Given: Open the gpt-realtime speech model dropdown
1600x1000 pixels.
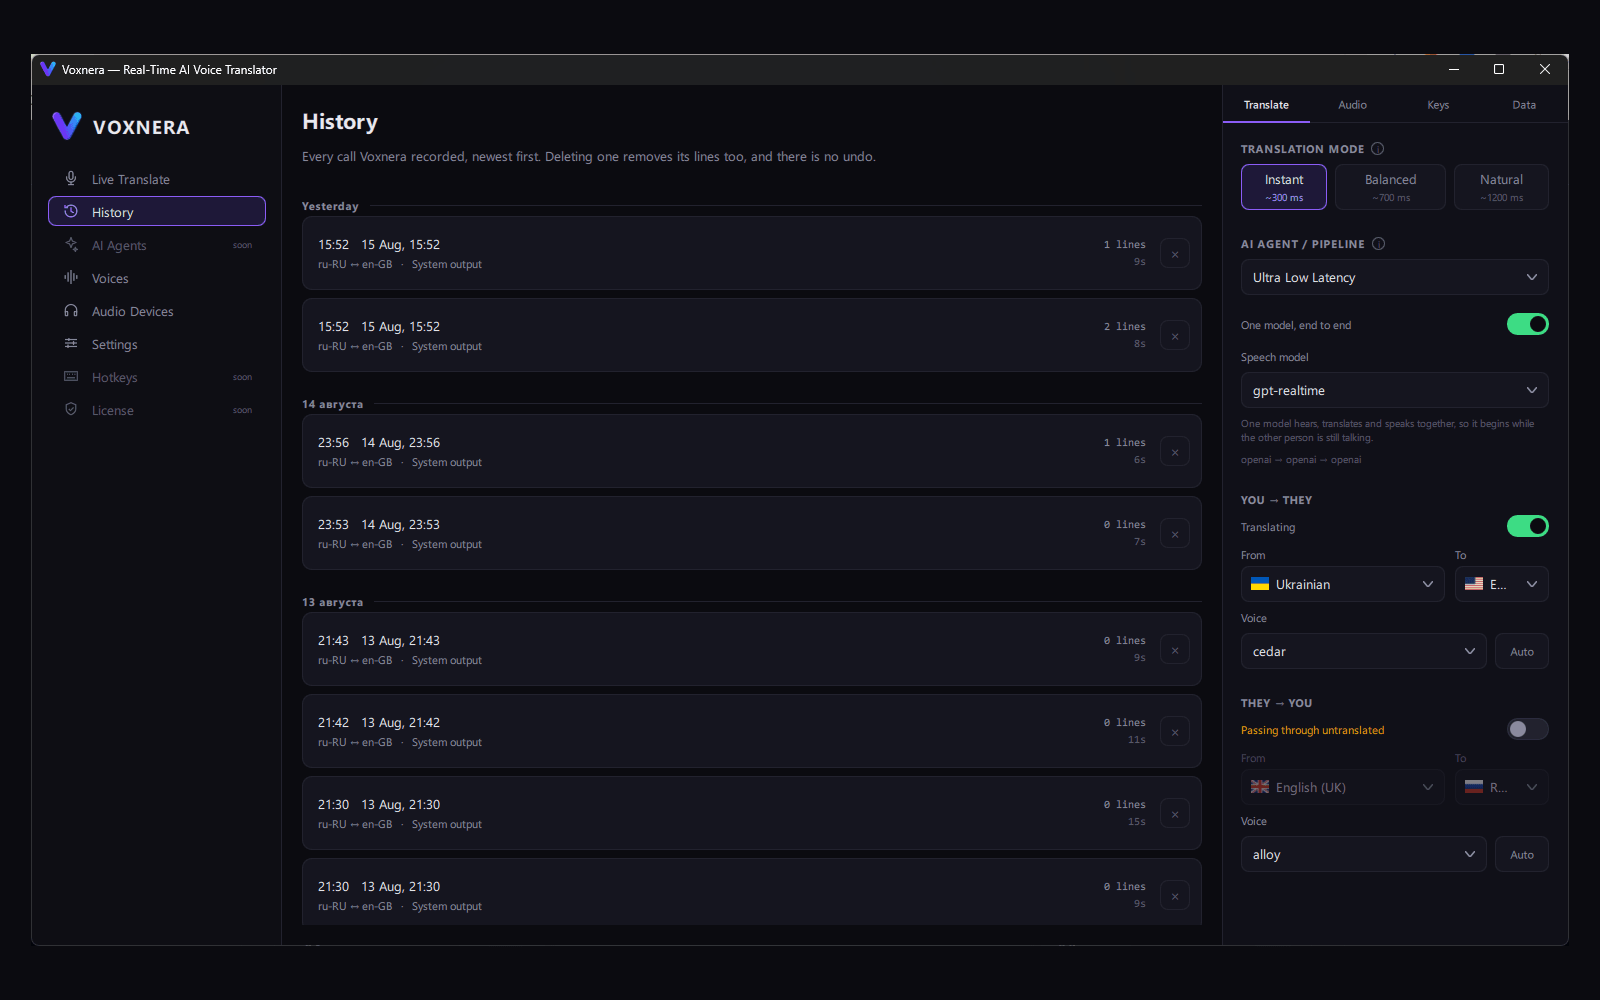Looking at the screenshot, I should pyautogui.click(x=1394, y=390).
